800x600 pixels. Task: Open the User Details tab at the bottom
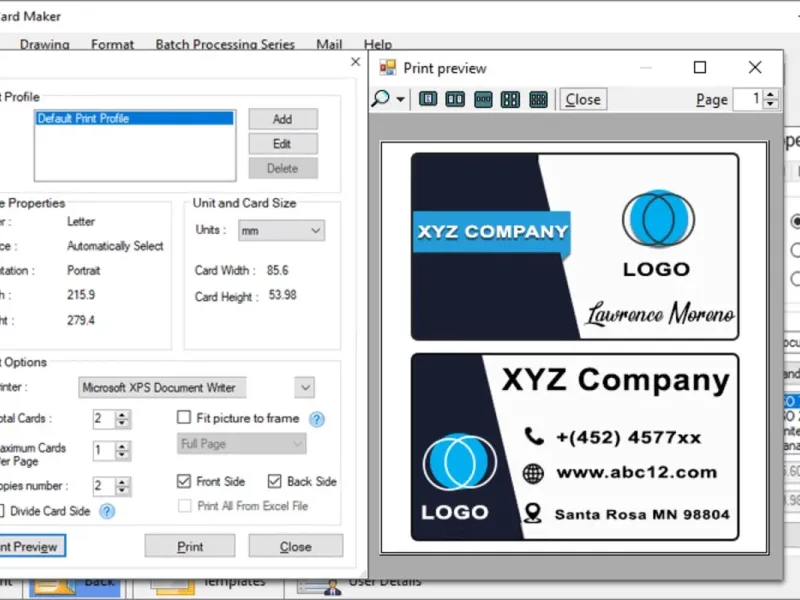(x=360, y=587)
